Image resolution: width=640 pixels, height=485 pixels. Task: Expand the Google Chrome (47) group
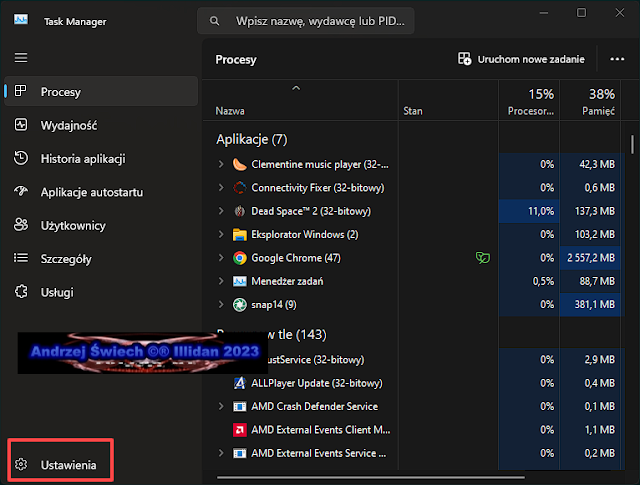click(221, 258)
